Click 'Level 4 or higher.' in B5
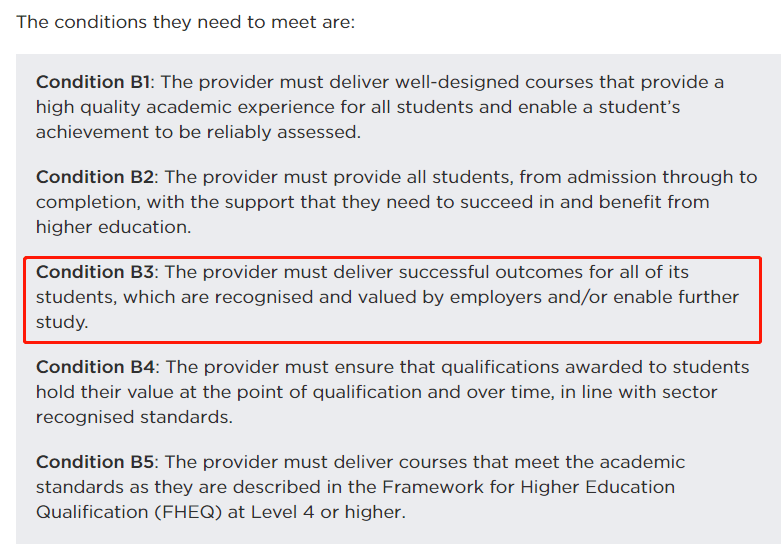 [328, 512]
